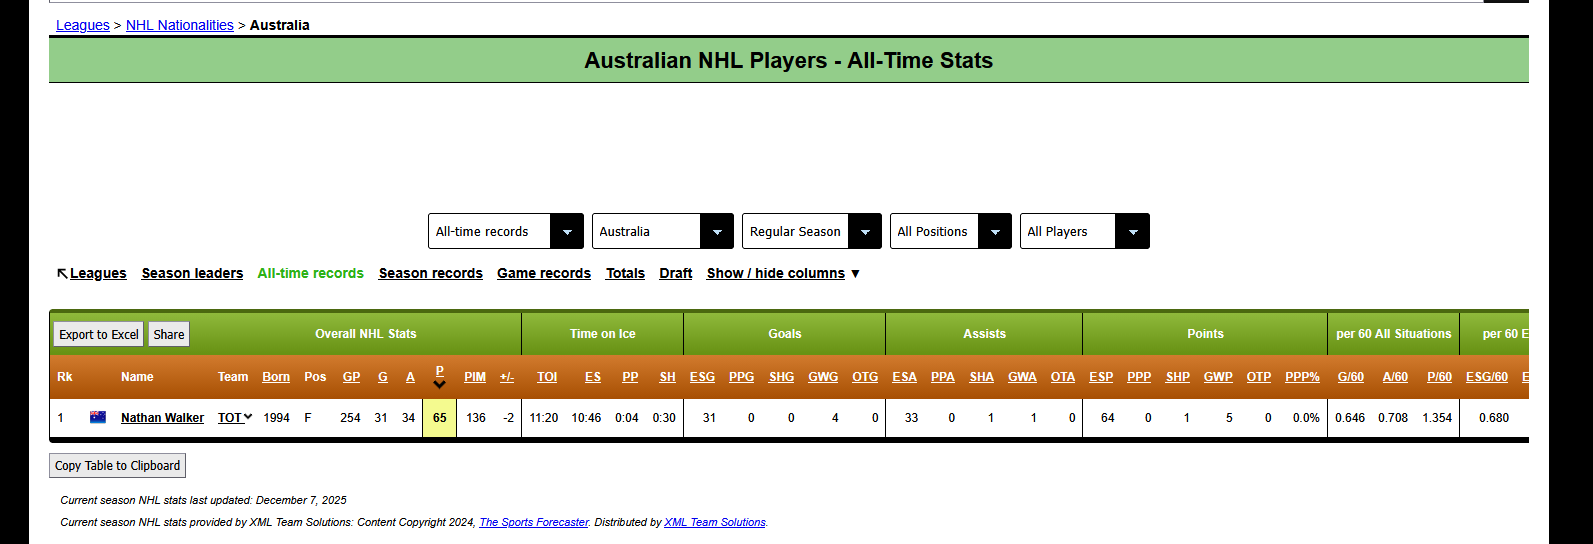Image resolution: width=1593 pixels, height=544 pixels.
Task: Open Leagues breadcrumb link
Action: 83,25
